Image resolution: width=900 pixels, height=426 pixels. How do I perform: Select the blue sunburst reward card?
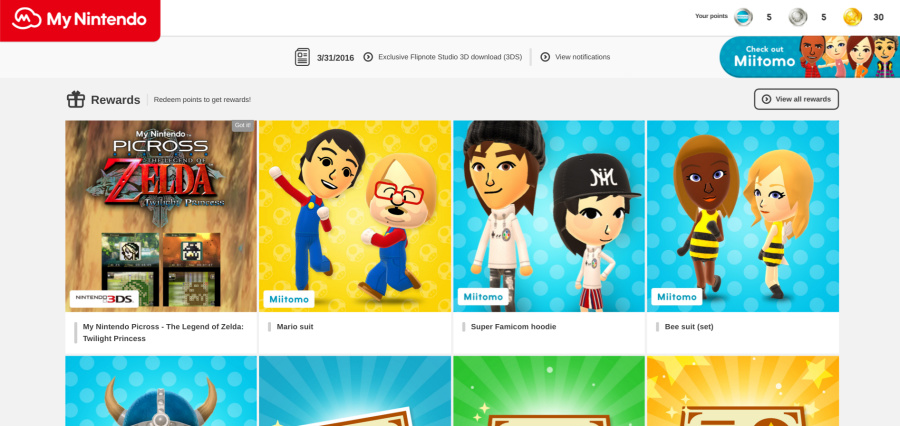point(355,391)
